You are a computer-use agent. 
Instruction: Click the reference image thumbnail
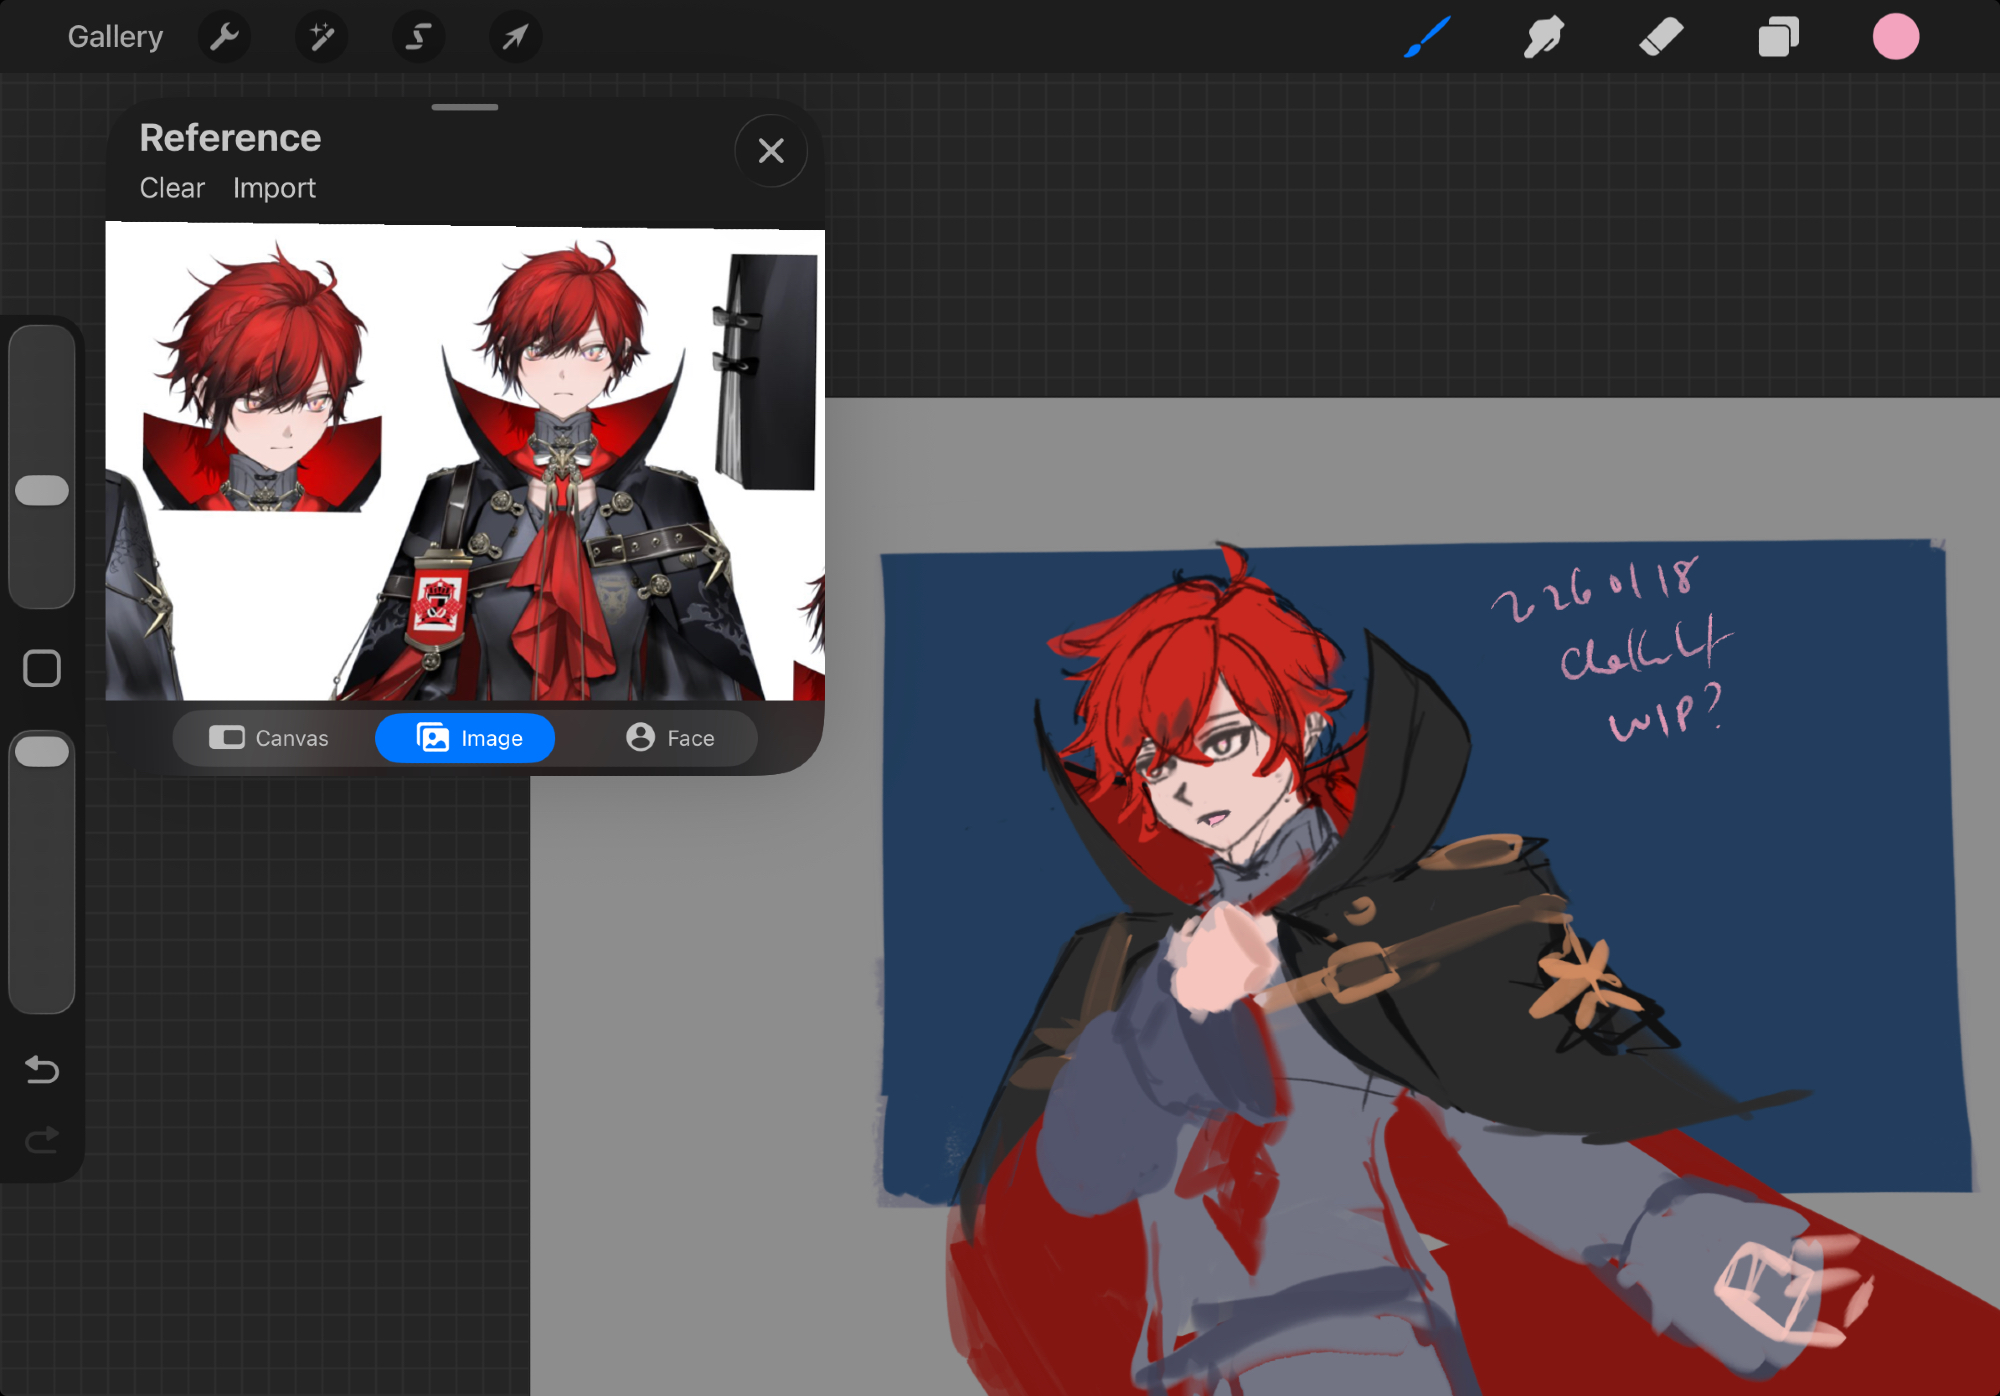(x=465, y=462)
